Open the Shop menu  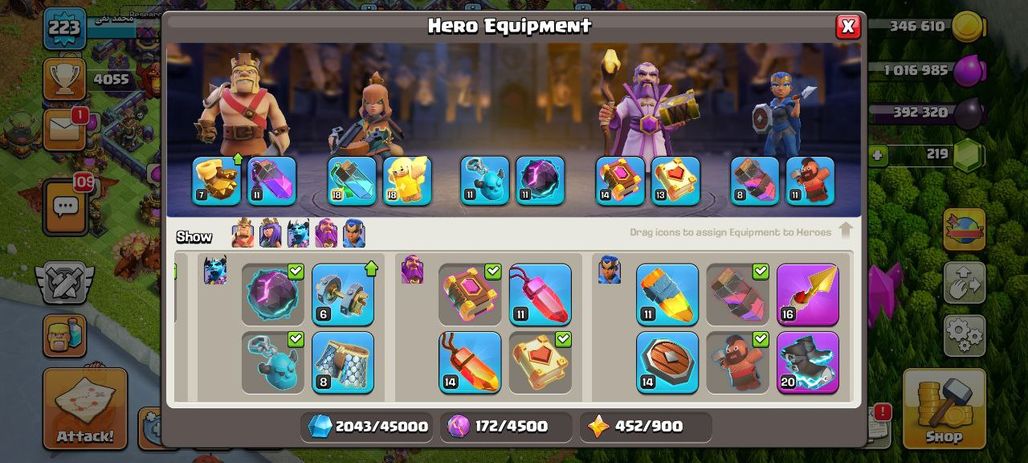click(944, 409)
